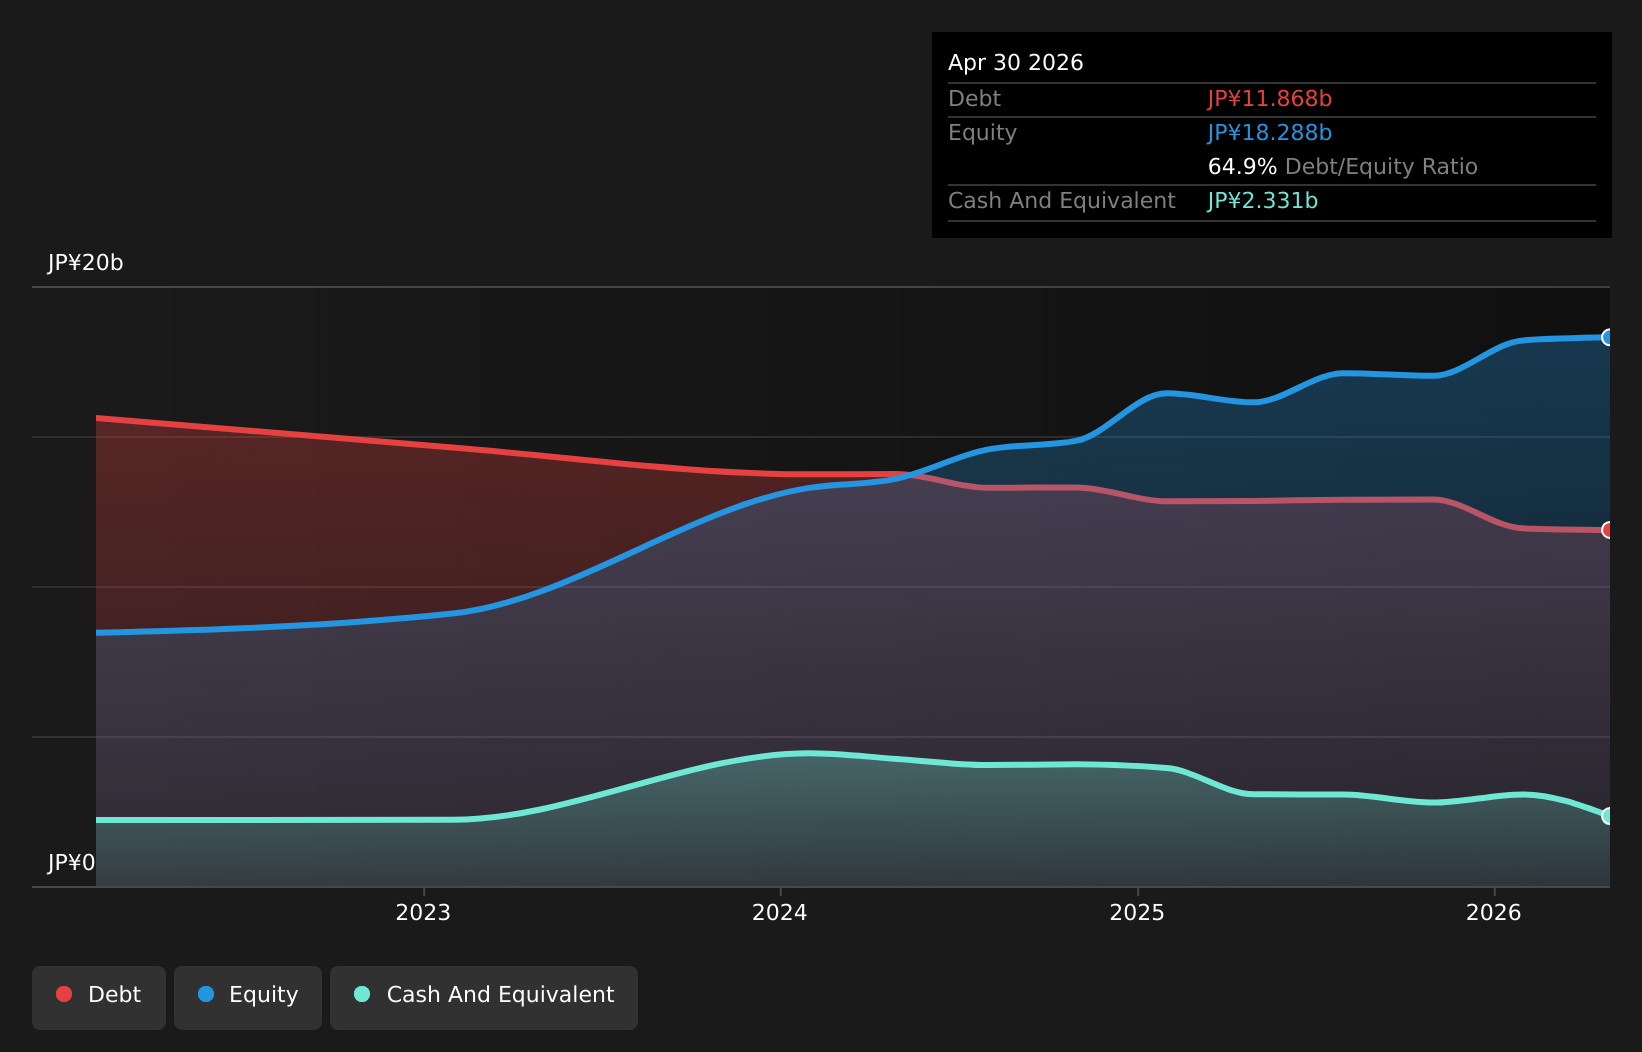Click the red Debt legend dot
This screenshot has width=1642, height=1052.
(x=64, y=994)
